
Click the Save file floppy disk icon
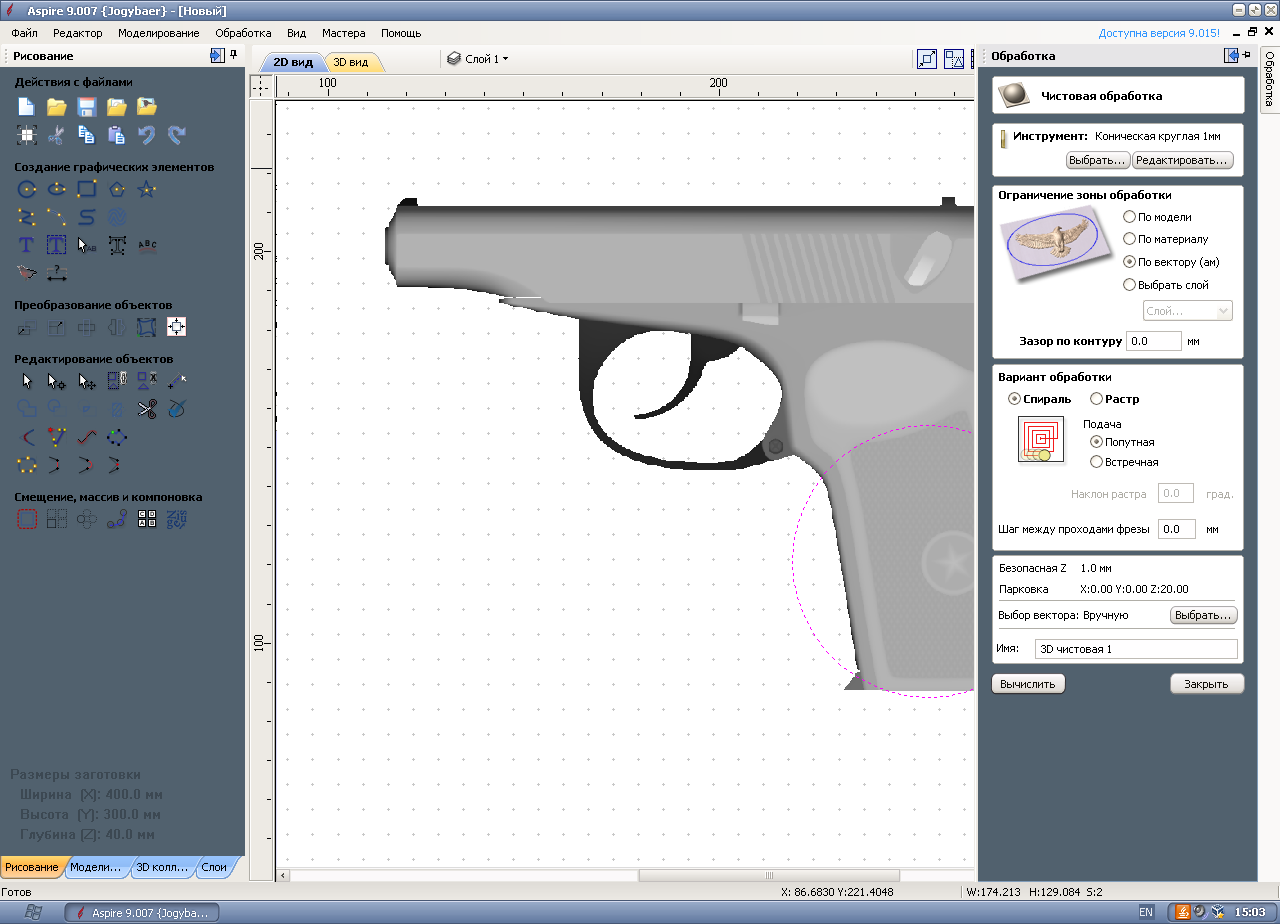87,107
